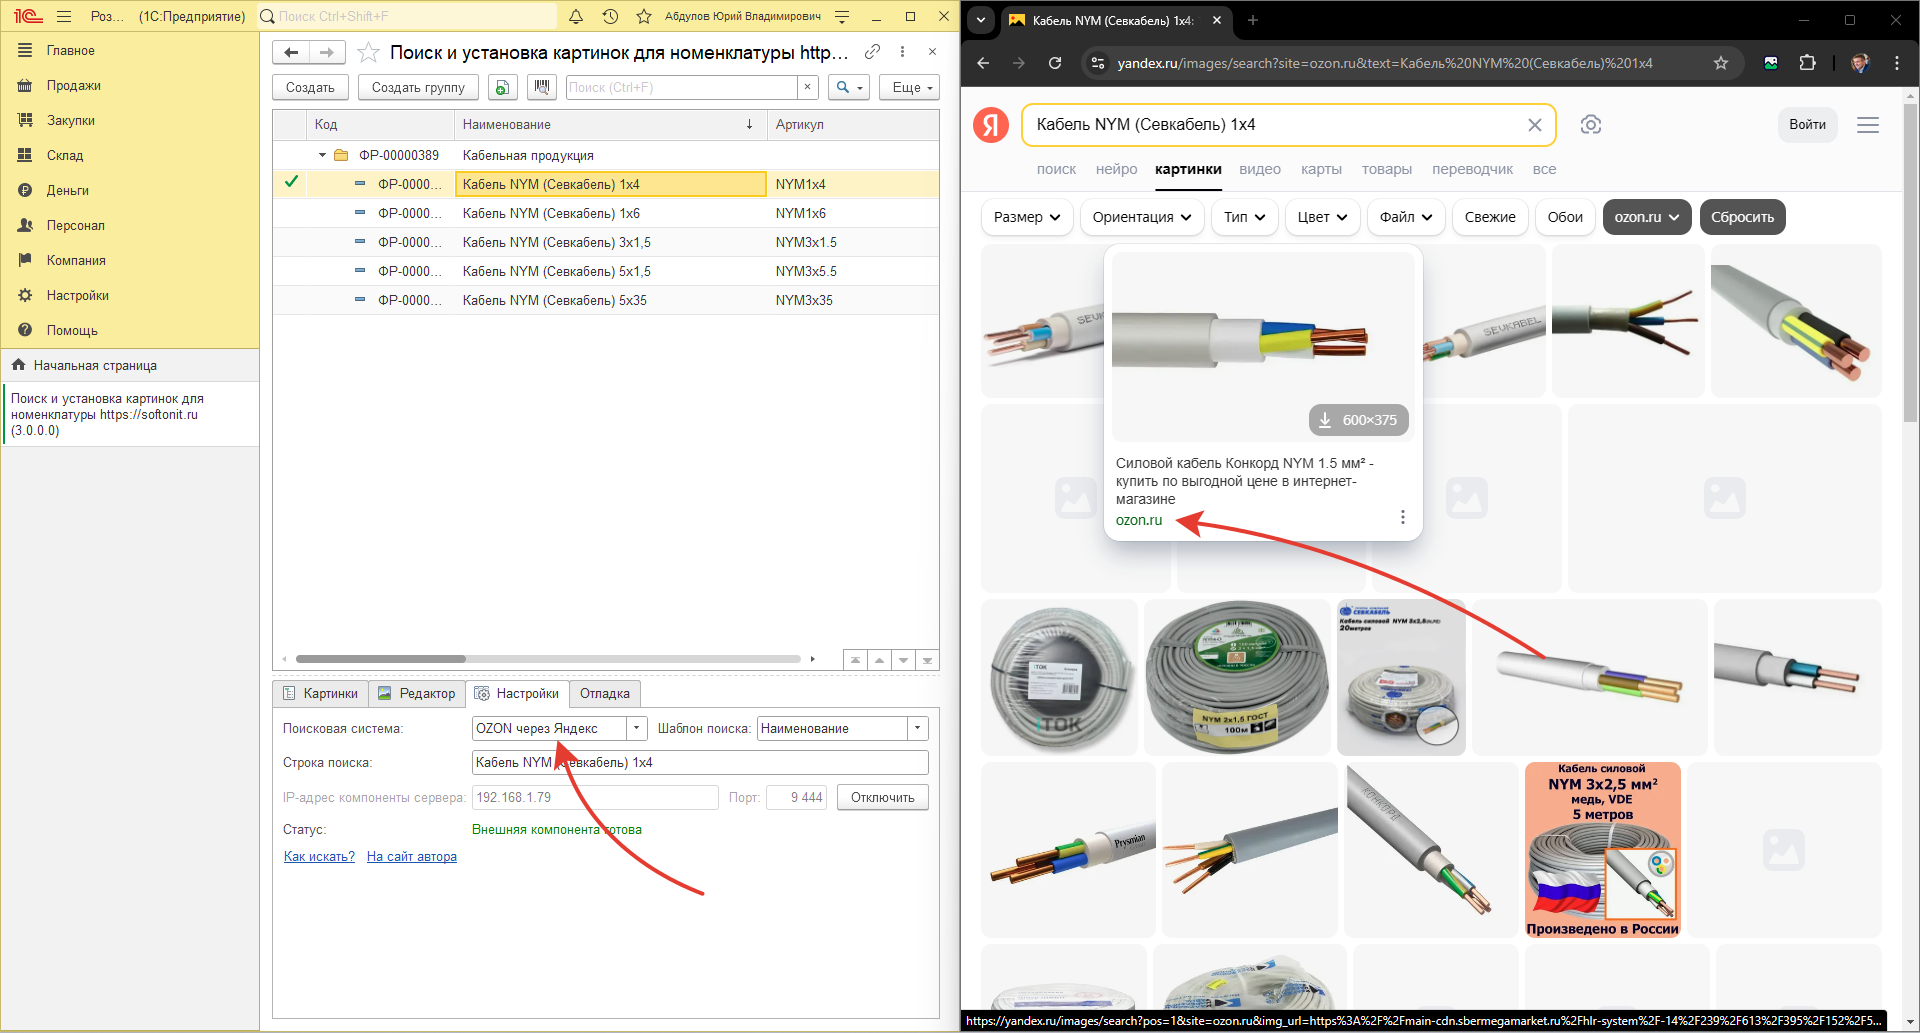The image size is (1920, 1033).
Task: Click the barcode icon in the toolbar
Action: pyautogui.click(x=542, y=87)
